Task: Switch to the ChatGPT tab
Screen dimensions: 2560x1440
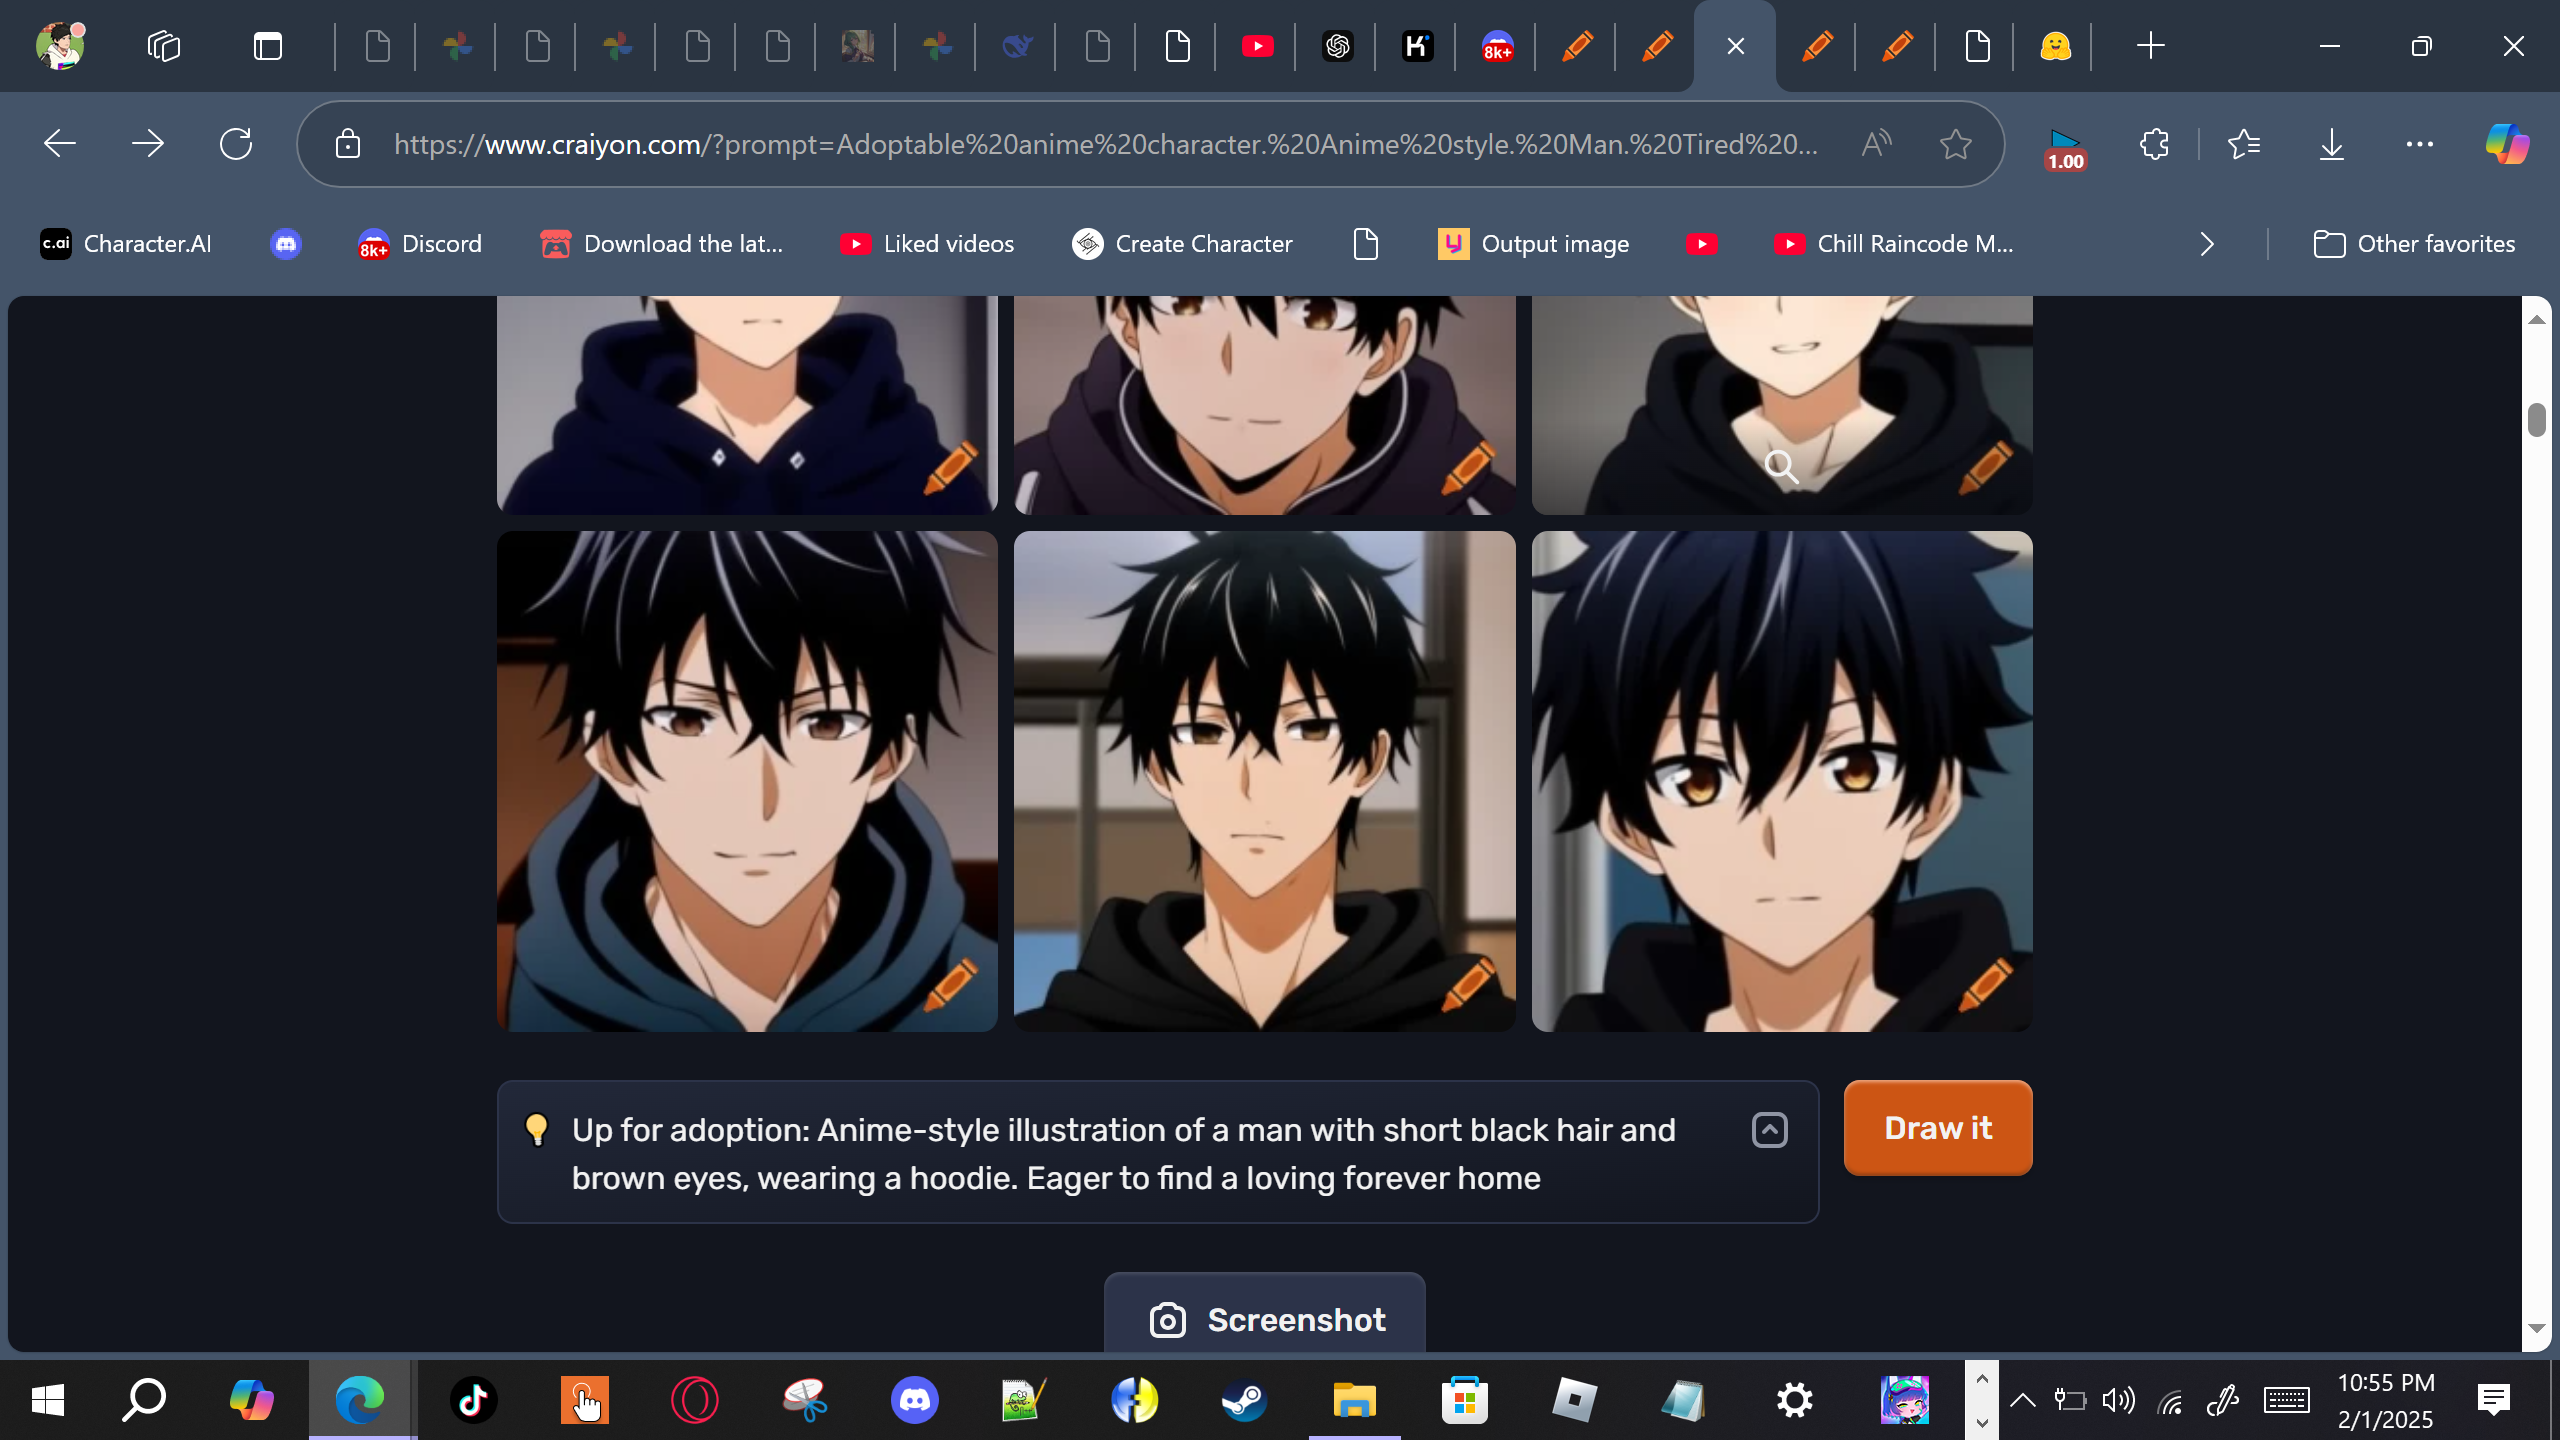Action: (1337, 46)
